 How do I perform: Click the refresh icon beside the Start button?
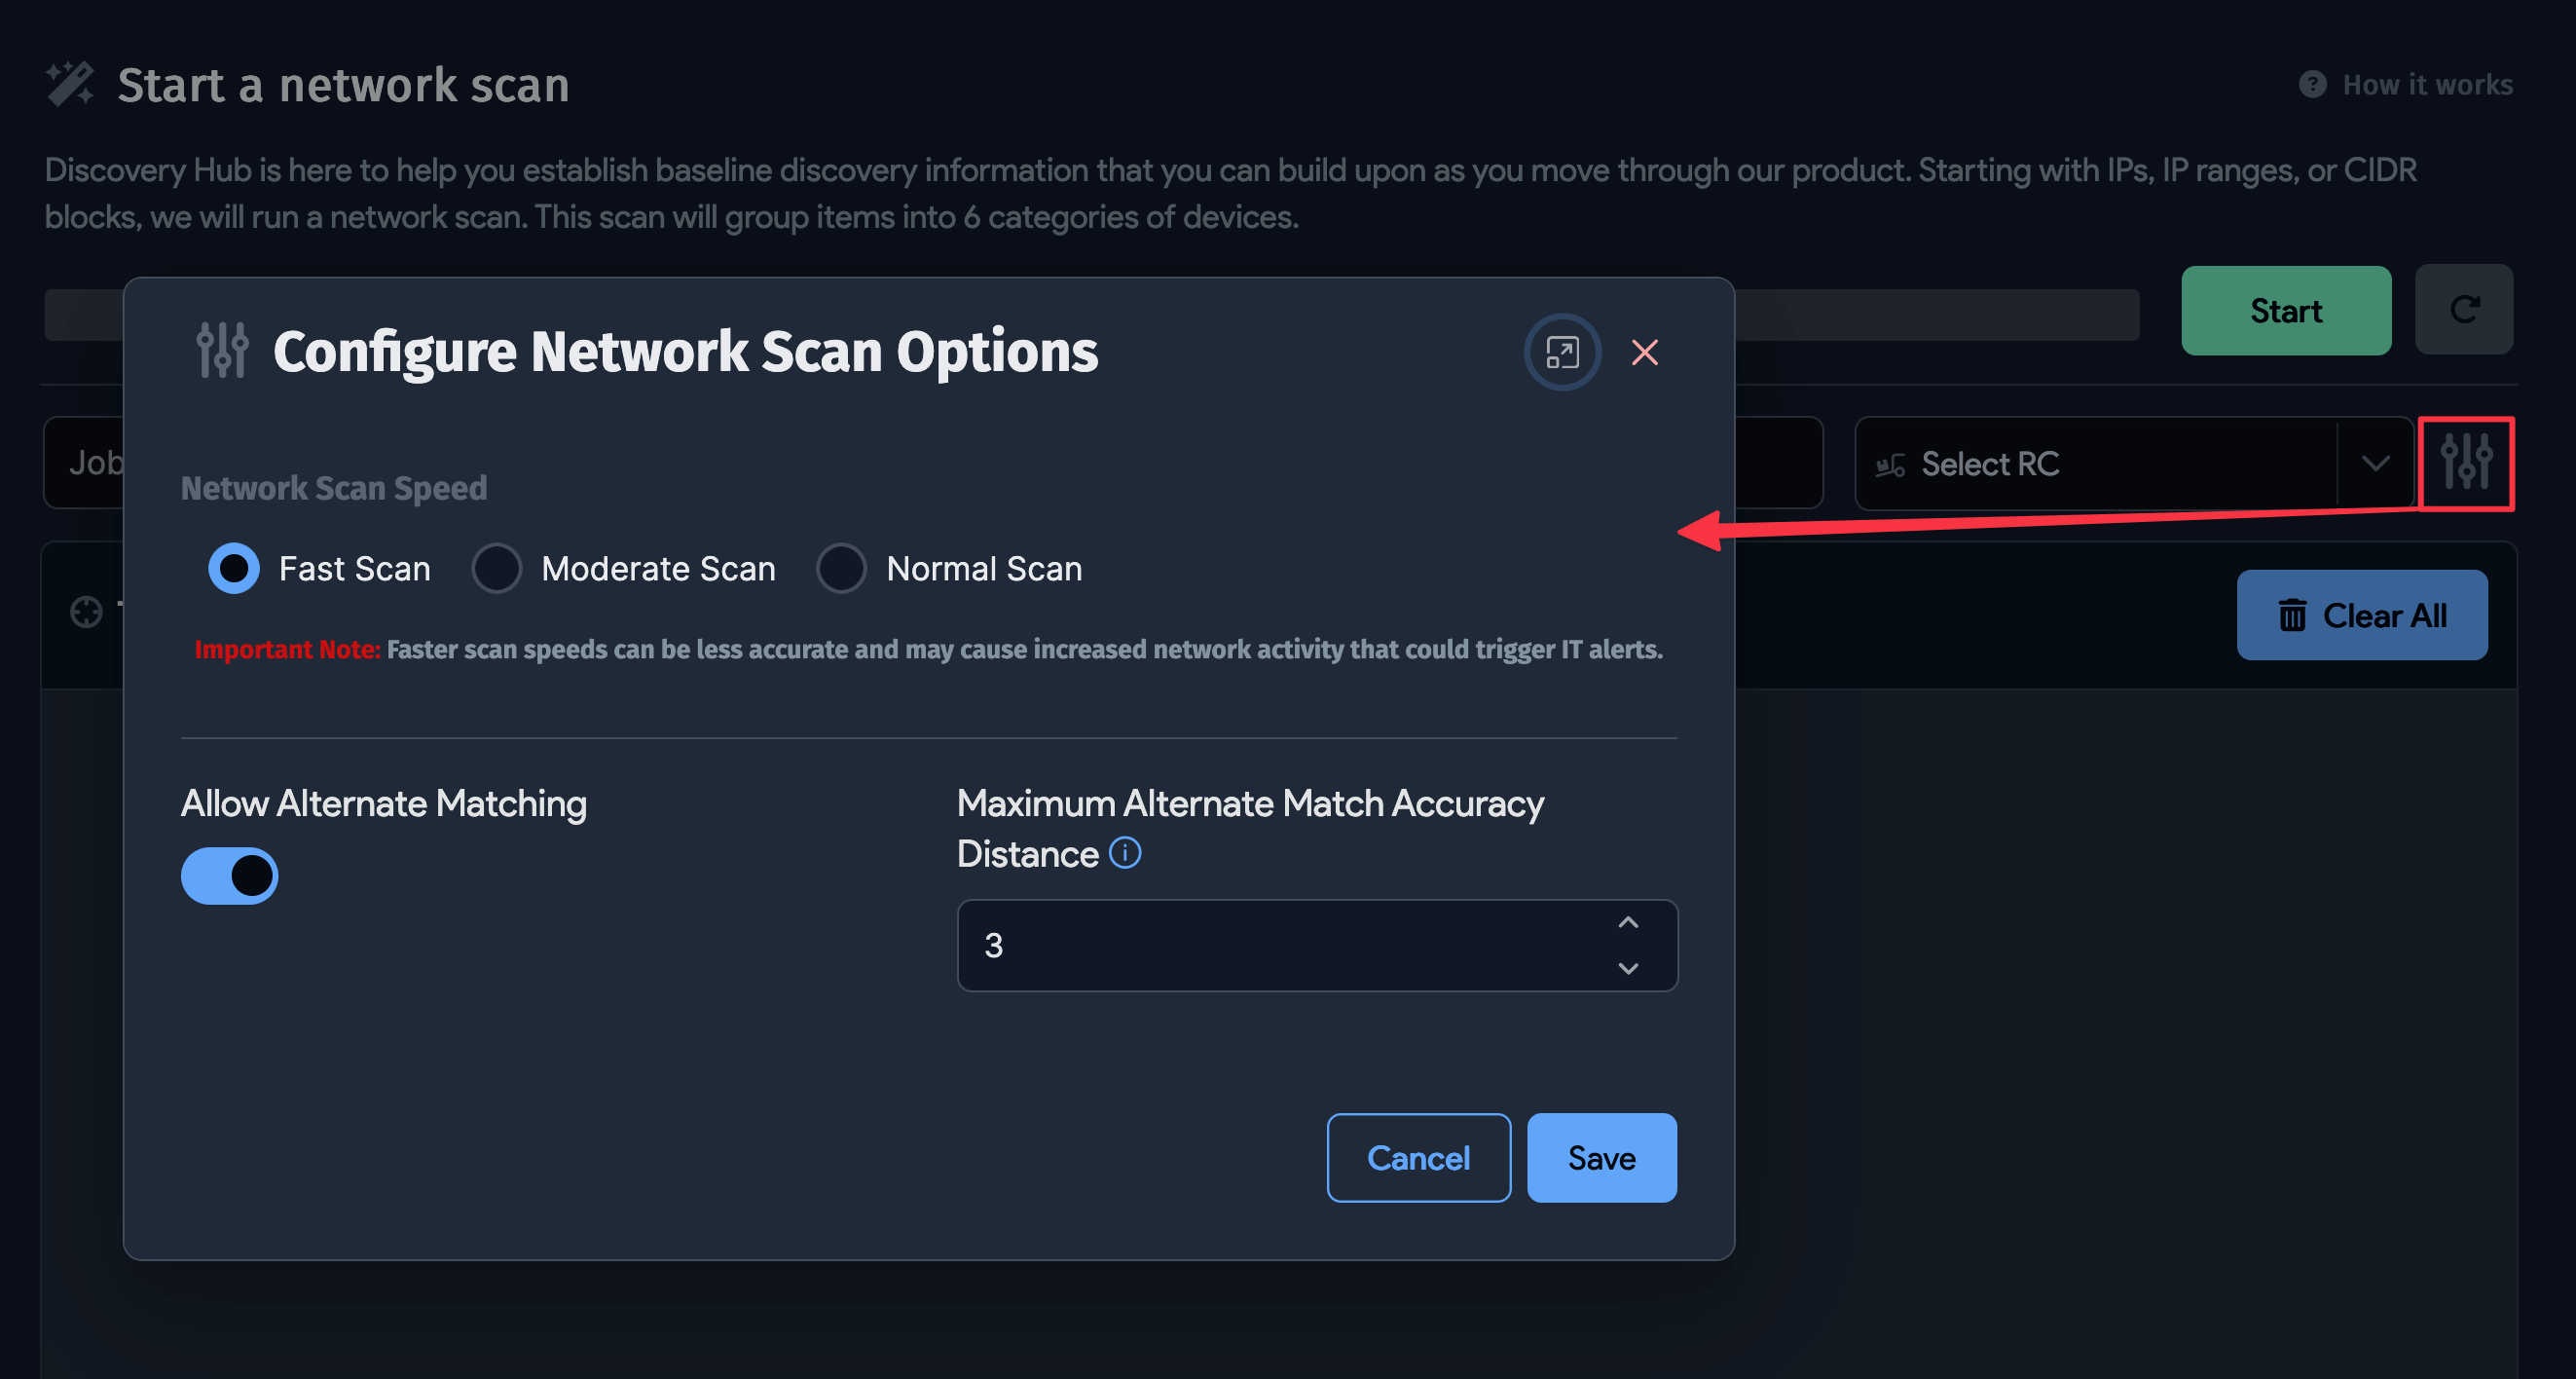[x=2463, y=310]
